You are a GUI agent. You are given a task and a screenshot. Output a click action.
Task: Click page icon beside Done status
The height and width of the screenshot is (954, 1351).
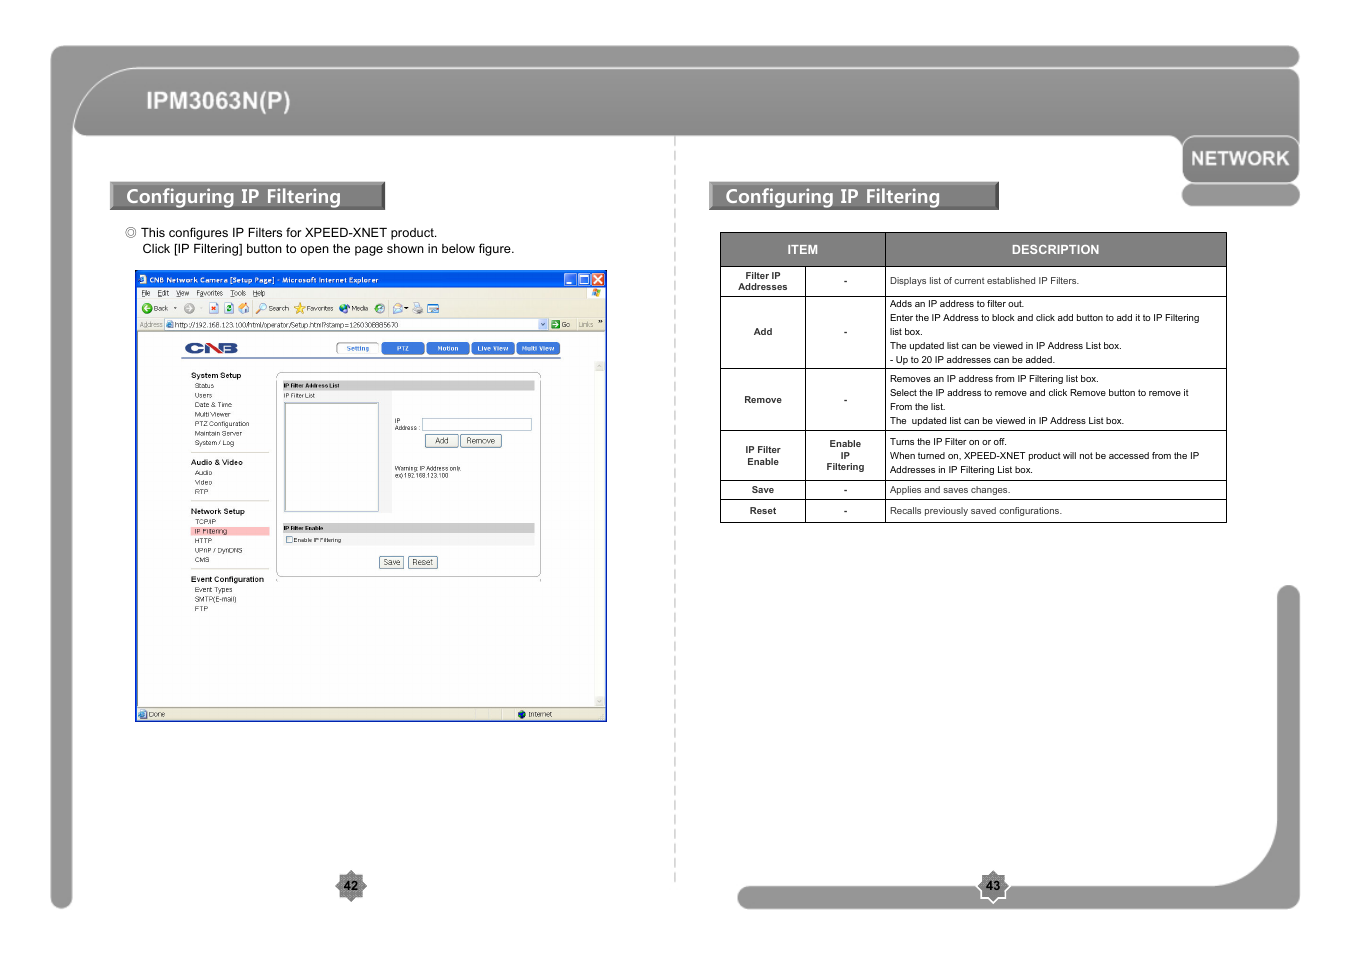click(143, 714)
